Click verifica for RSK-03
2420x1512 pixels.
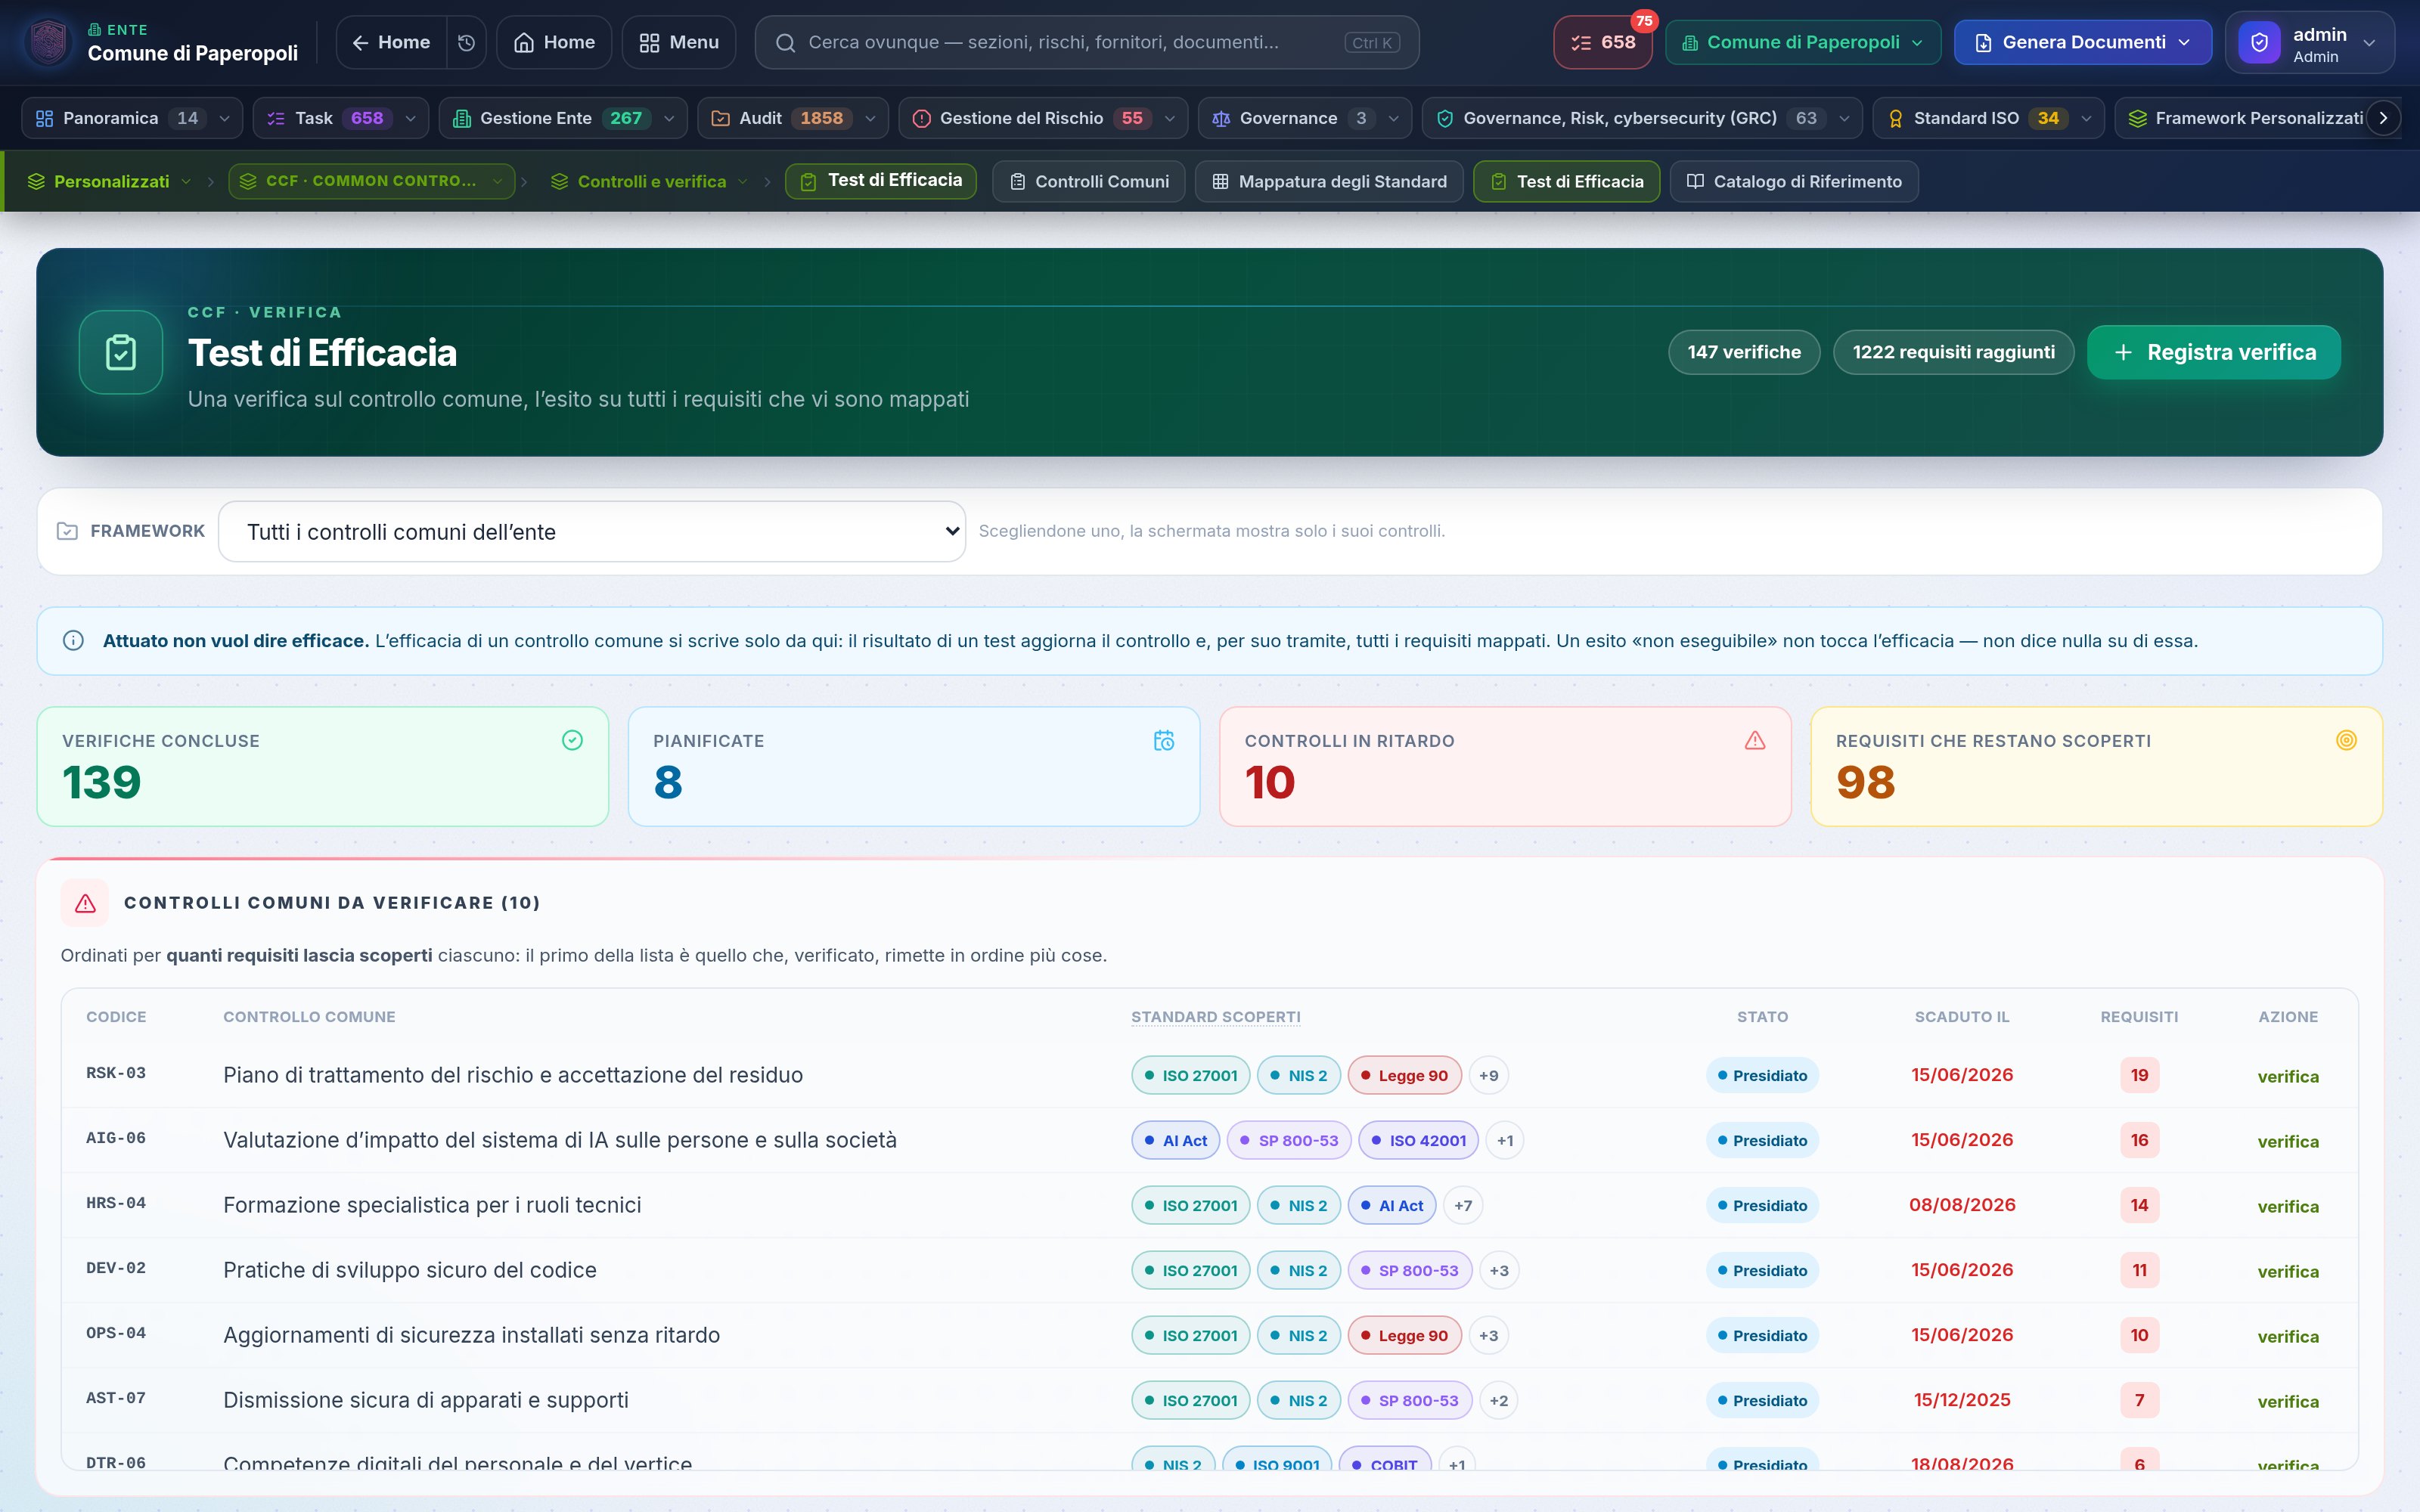click(2287, 1076)
